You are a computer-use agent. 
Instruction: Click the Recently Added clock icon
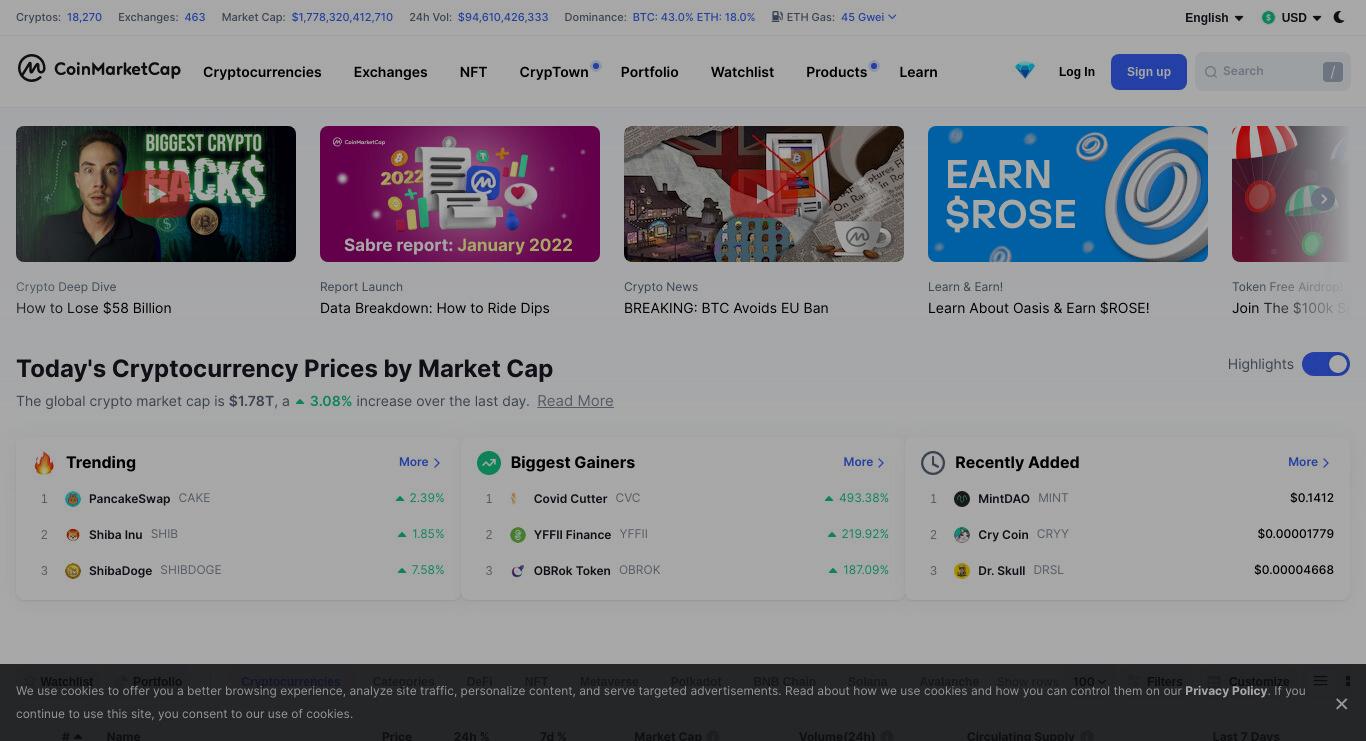[x=933, y=463]
